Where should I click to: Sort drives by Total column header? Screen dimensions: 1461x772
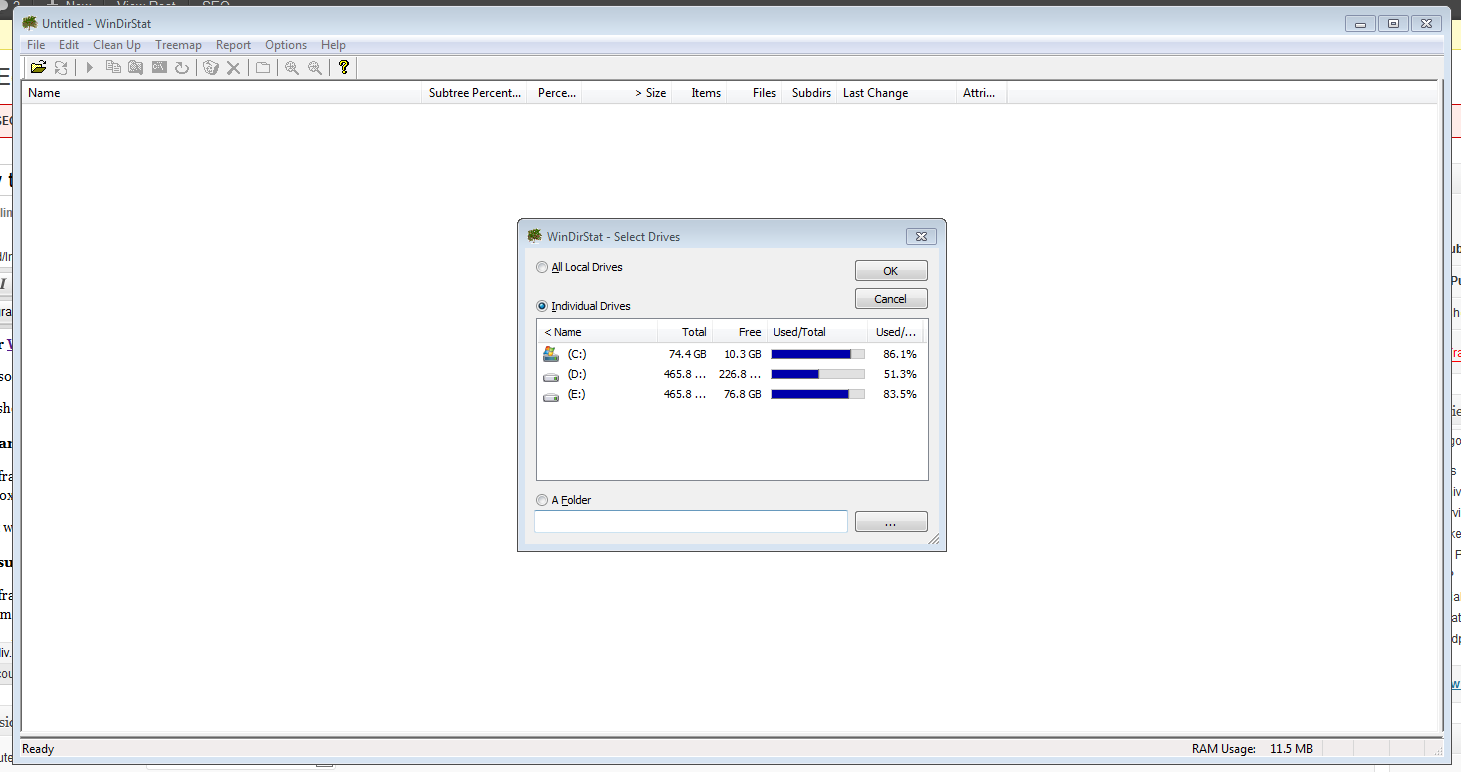click(x=684, y=332)
